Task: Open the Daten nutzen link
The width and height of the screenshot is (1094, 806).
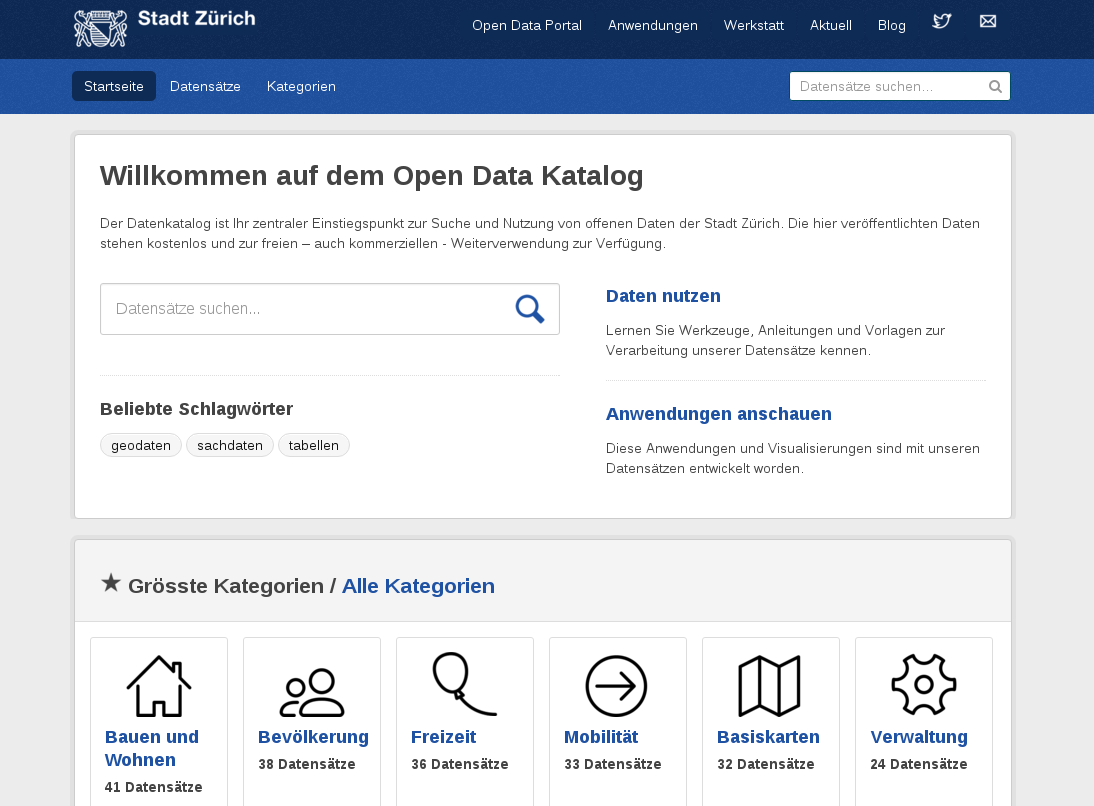Action: coord(663,296)
